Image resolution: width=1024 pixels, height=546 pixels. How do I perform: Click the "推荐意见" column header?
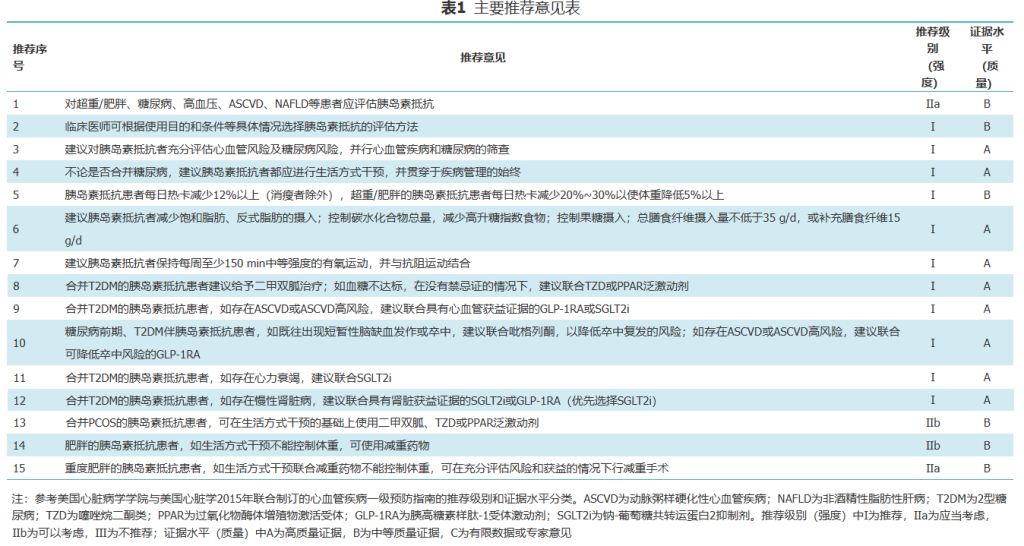(483, 58)
